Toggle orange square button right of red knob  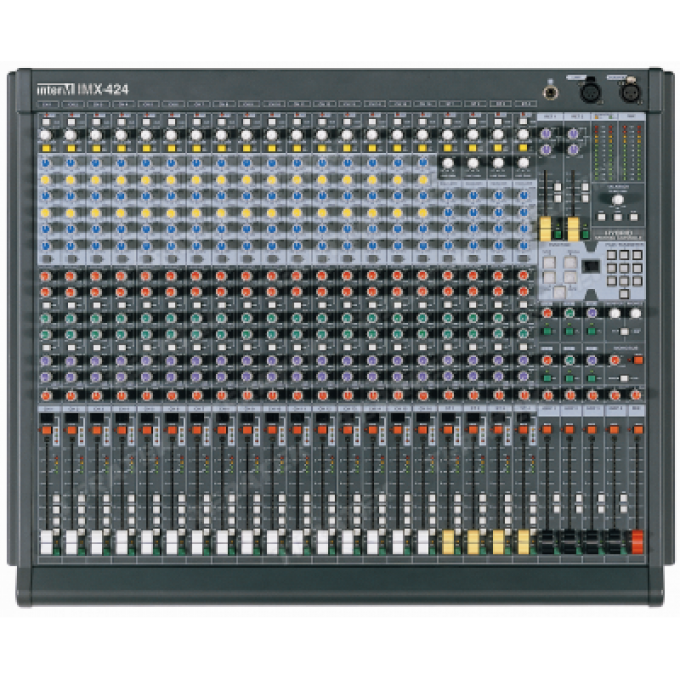pyautogui.click(x=638, y=360)
